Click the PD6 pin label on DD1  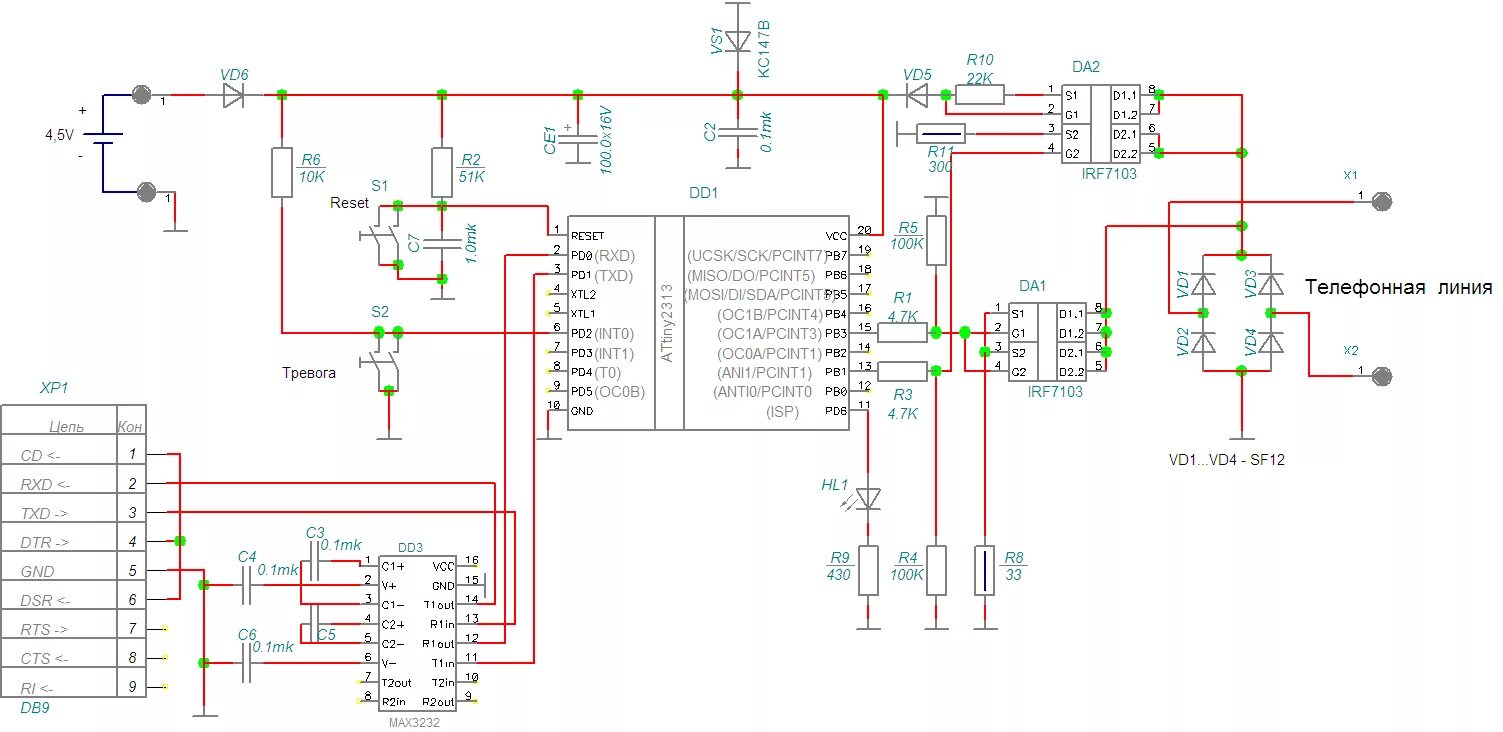click(836, 410)
